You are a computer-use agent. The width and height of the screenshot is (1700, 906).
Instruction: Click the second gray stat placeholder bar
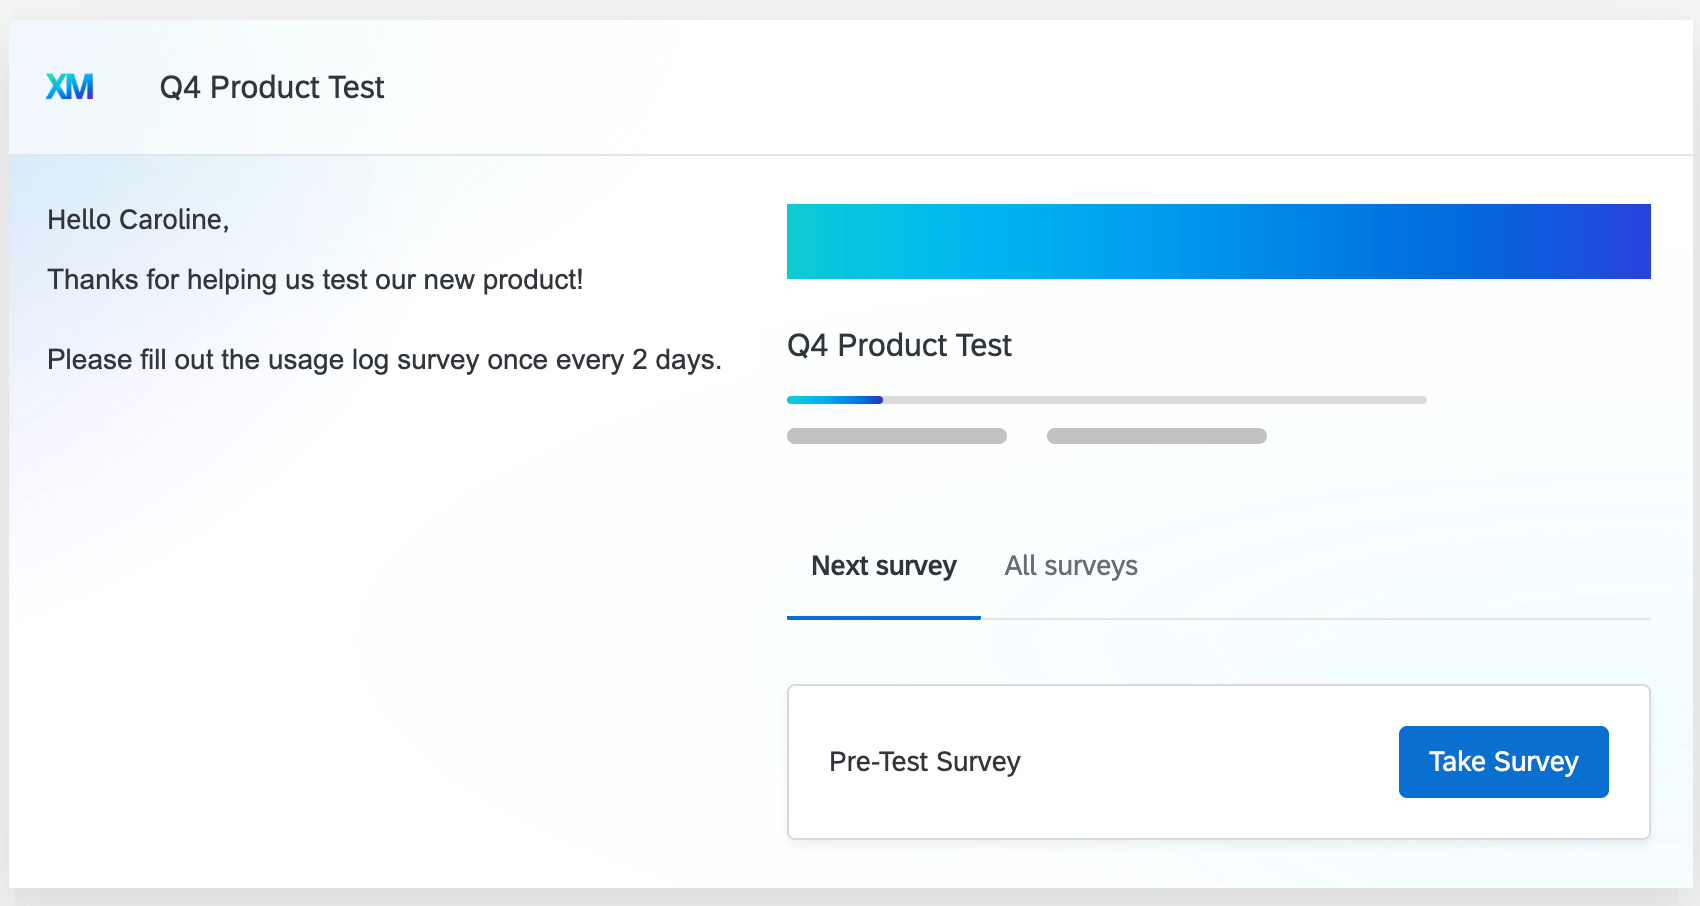(x=1156, y=435)
